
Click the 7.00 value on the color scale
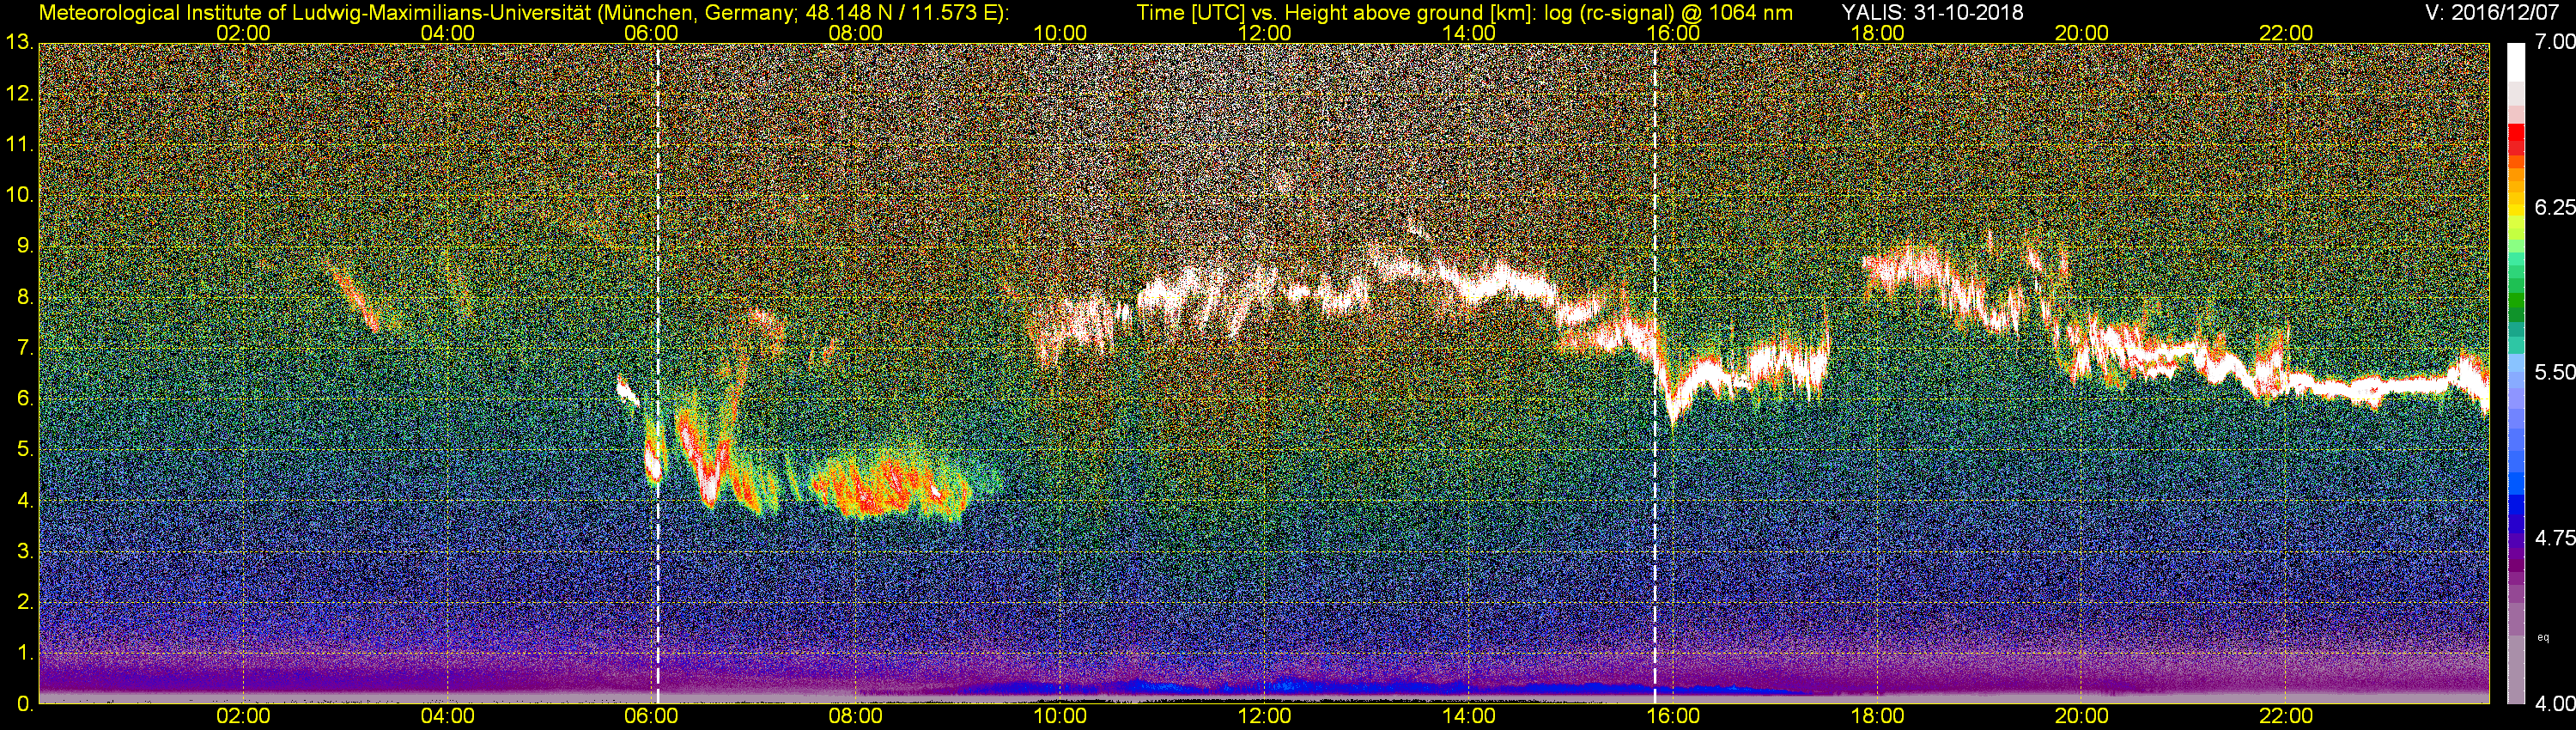(2554, 42)
